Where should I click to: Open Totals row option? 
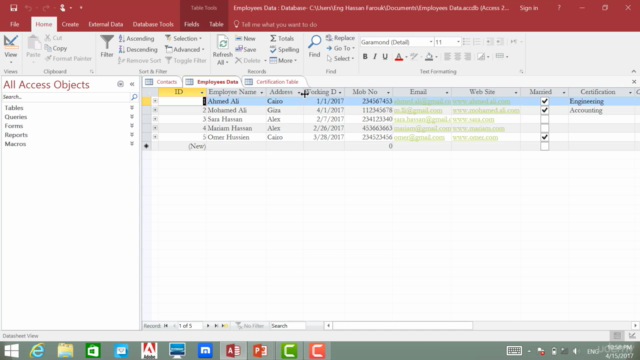(x=282, y=38)
